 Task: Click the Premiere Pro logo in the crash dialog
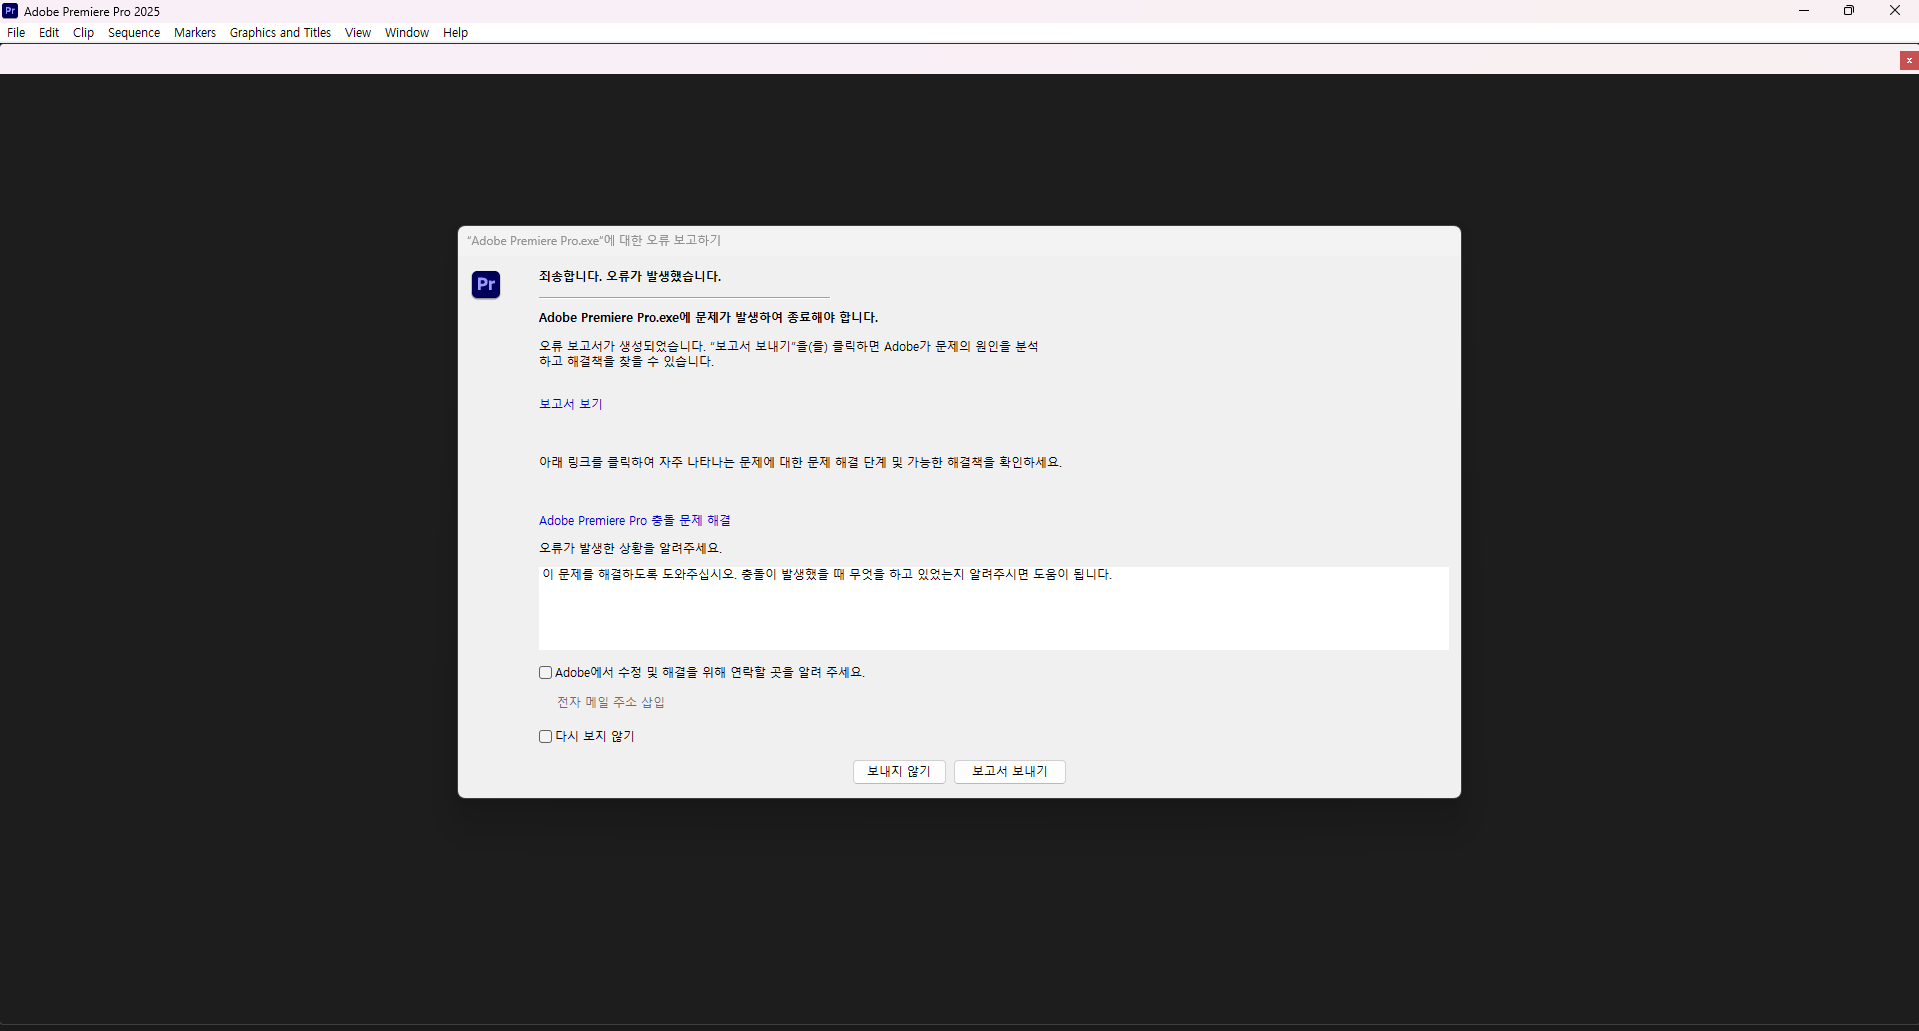coord(485,284)
